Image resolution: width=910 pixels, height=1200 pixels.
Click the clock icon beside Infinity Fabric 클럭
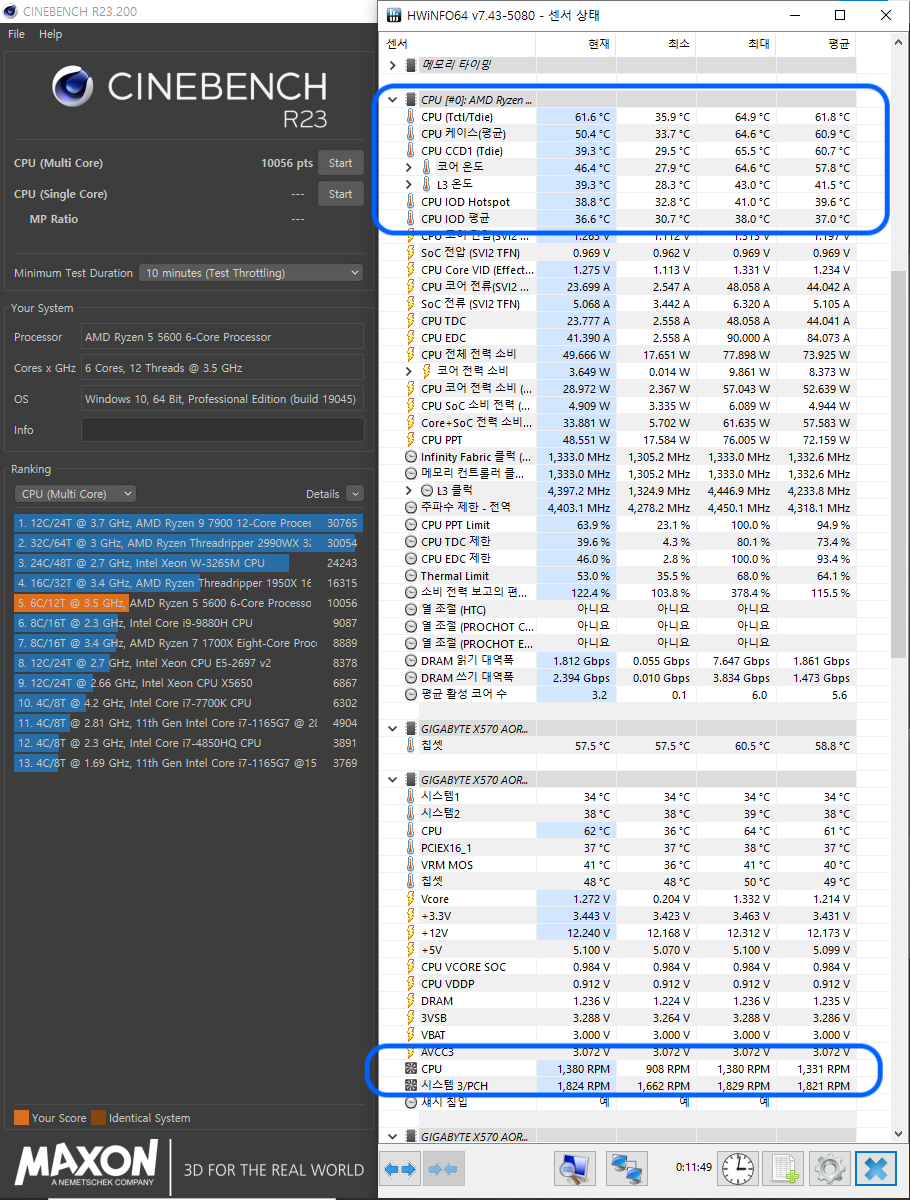click(x=411, y=457)
